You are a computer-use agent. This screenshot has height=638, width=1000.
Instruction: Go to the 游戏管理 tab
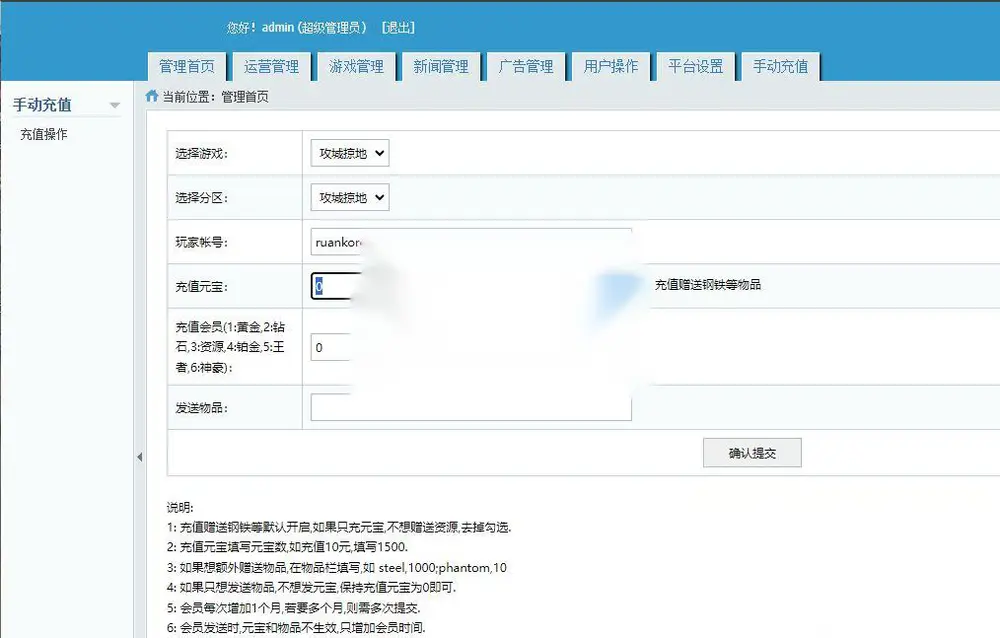click(x=357, y=66)
